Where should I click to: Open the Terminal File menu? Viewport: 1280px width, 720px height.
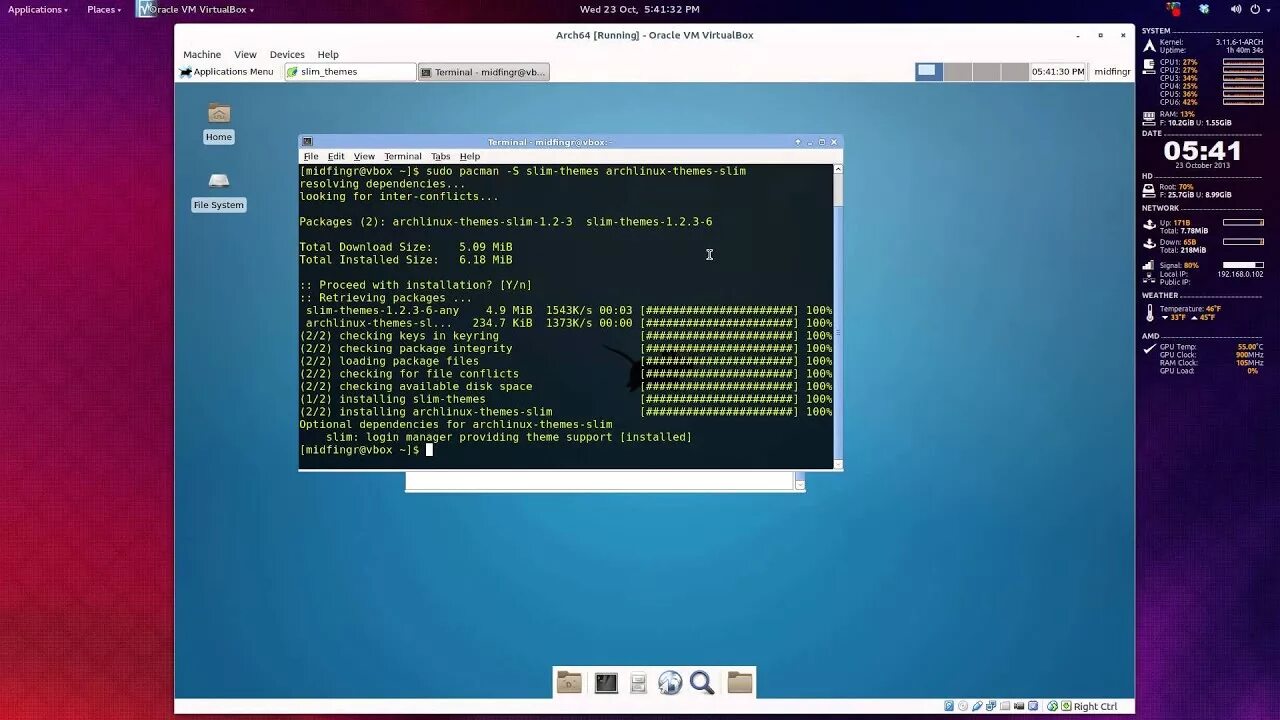click(x=311, y=156)
